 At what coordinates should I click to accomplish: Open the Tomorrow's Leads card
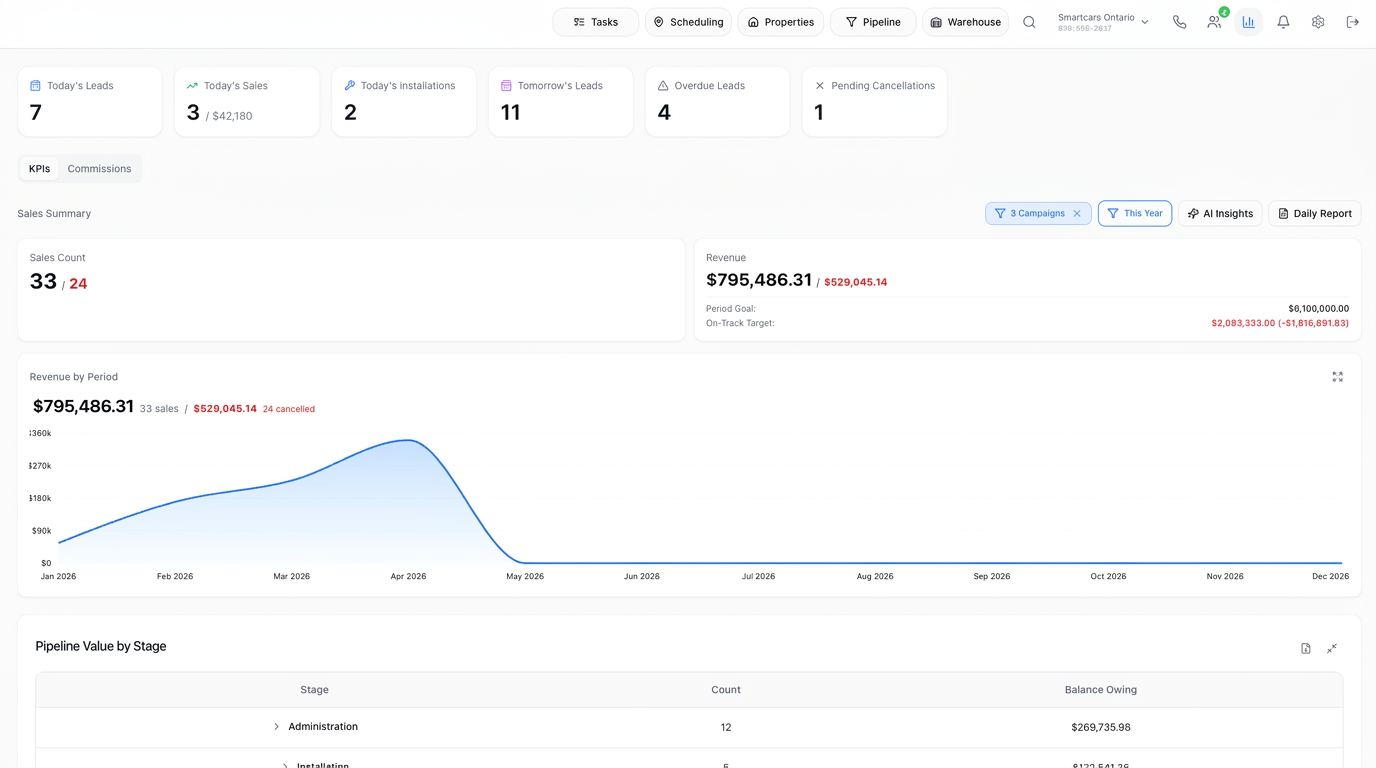(x=561, y=102)
